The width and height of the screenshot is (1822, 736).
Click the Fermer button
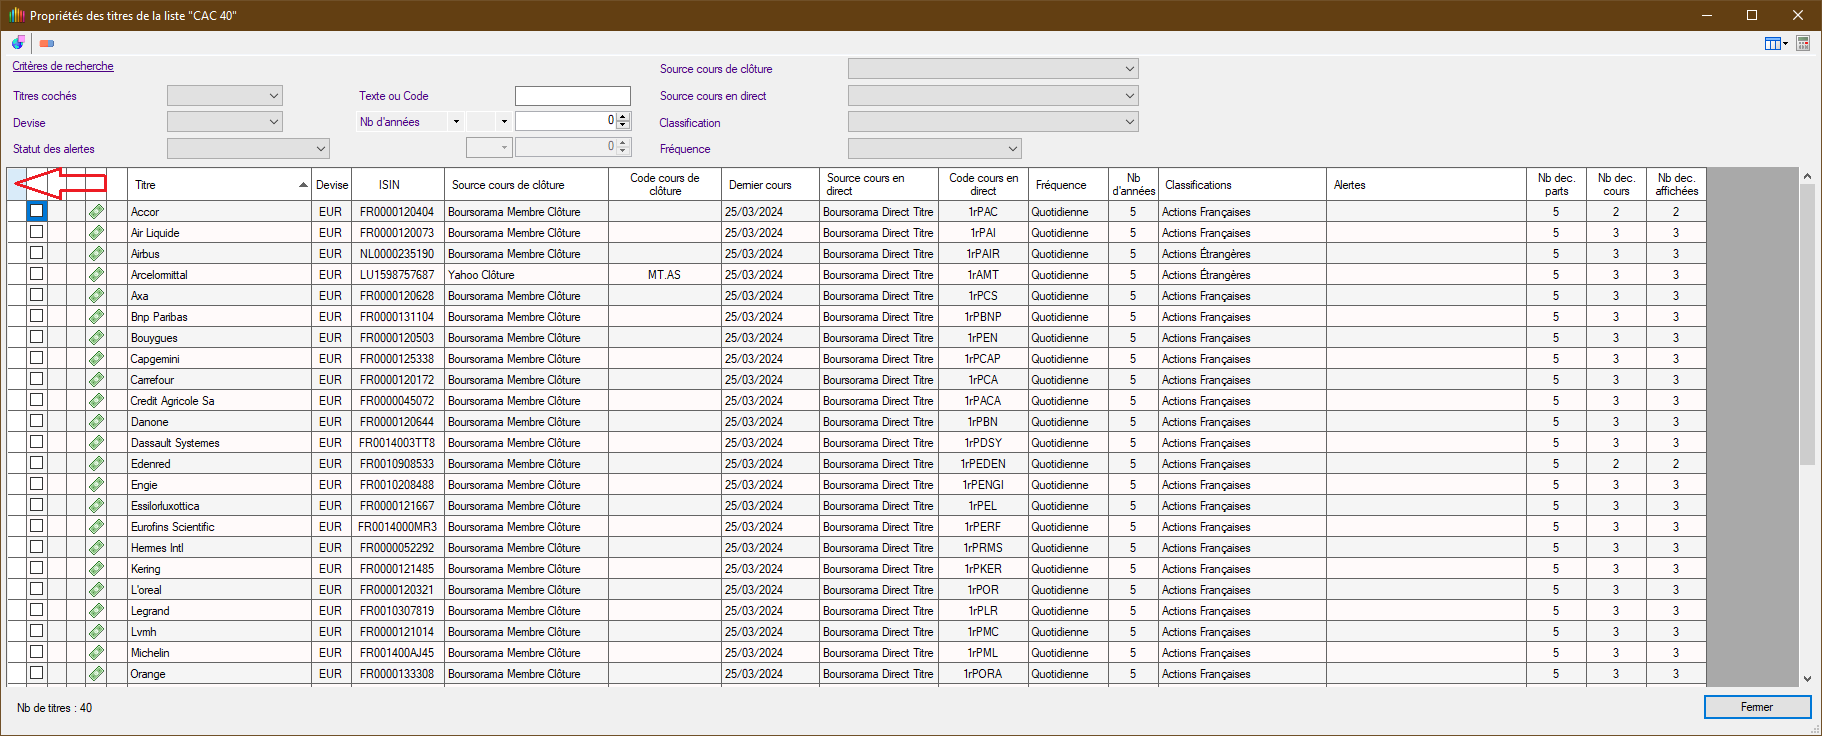pyautogui.click(x=1757, y=707)
